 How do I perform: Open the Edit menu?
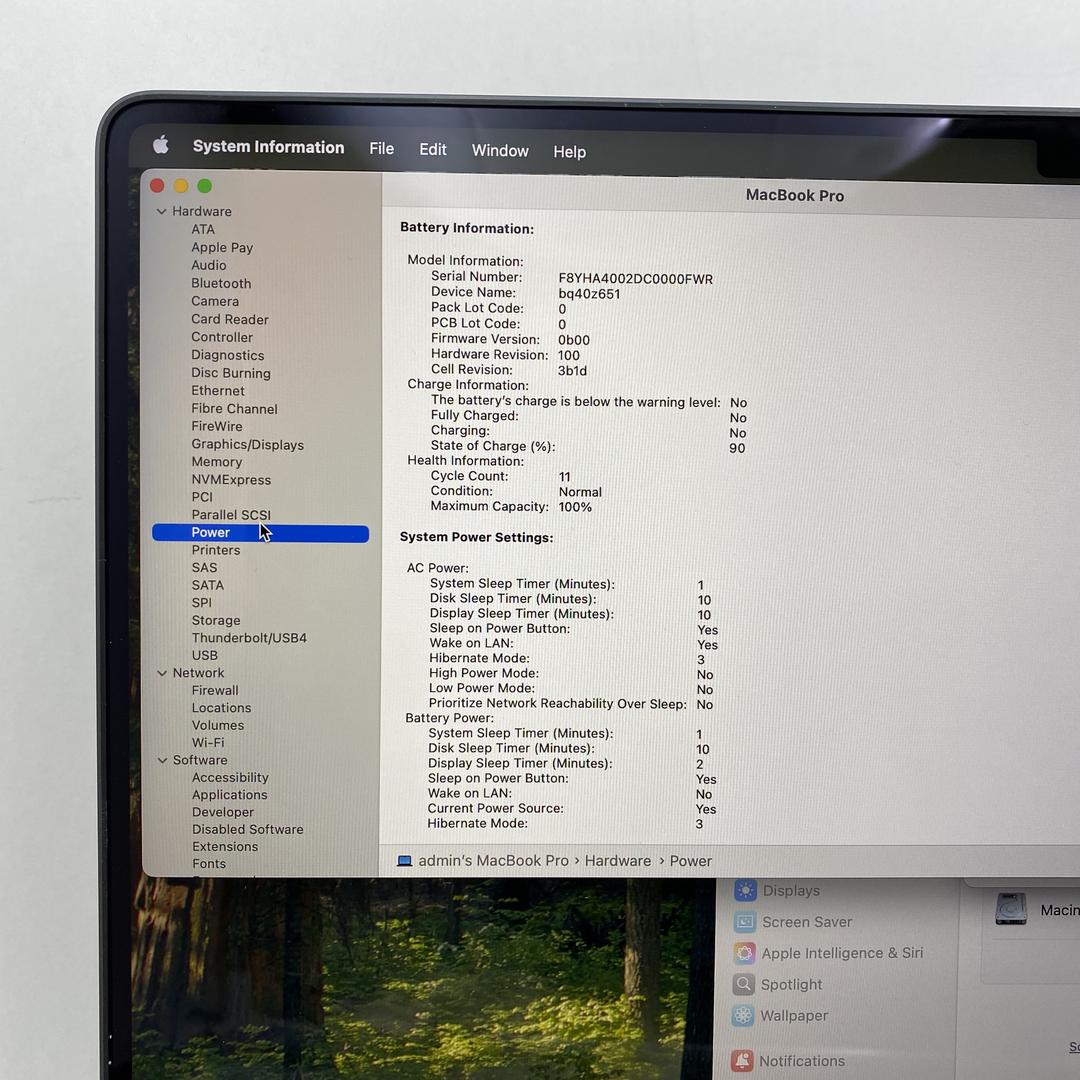pyautogui.click(x=433, y=149)
